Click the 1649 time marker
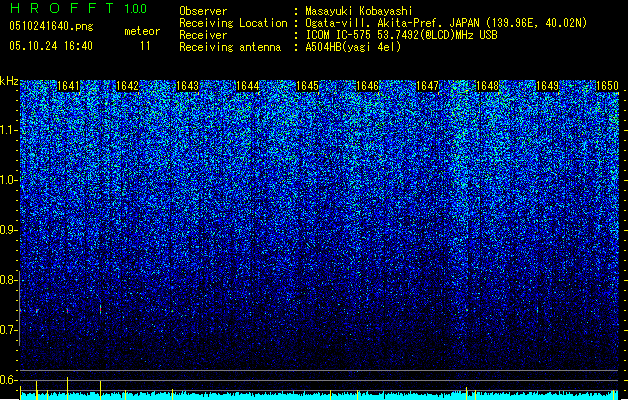 pos(548,86)
